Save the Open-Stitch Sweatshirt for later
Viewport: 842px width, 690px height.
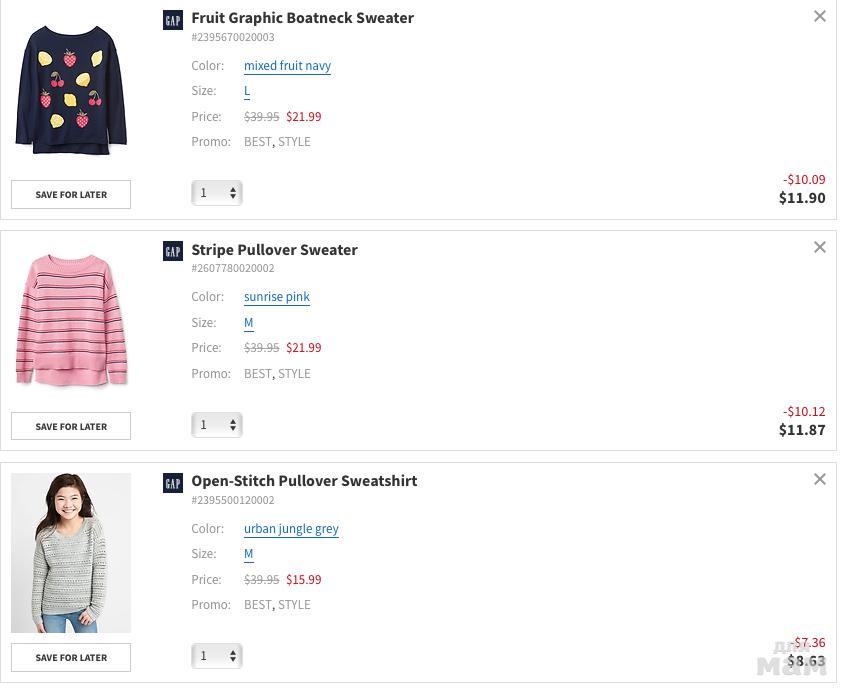[71, 657]
